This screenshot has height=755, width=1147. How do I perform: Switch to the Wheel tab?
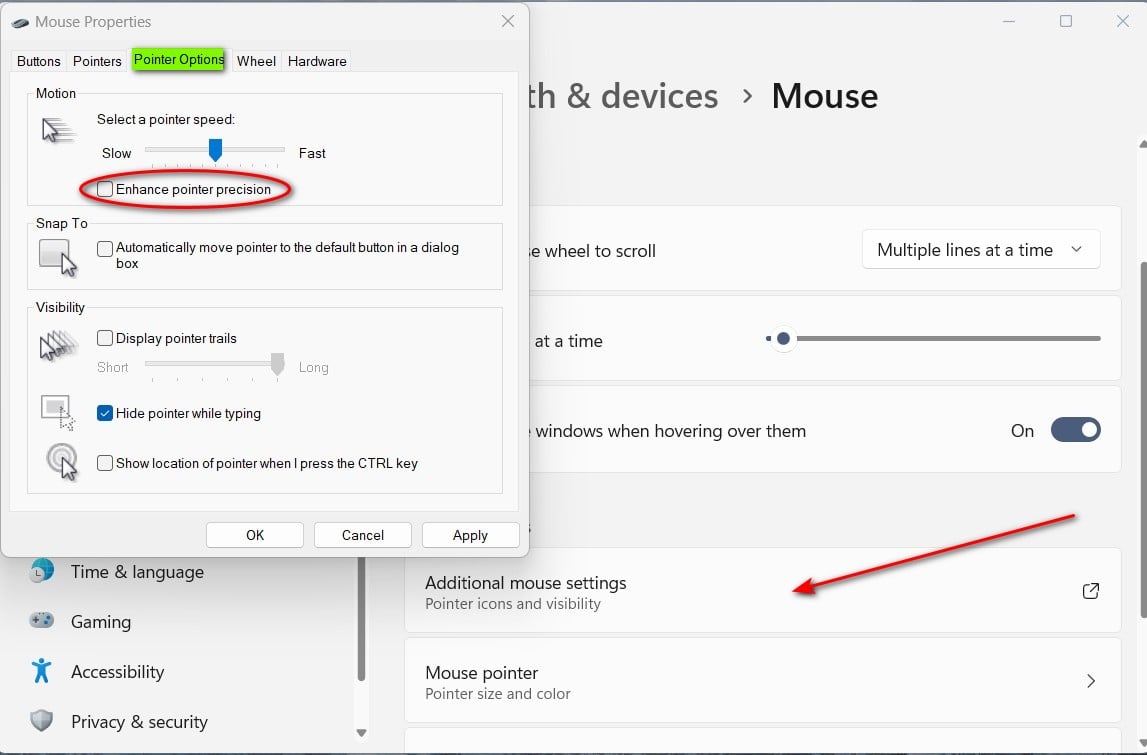(x=256, y=61)
